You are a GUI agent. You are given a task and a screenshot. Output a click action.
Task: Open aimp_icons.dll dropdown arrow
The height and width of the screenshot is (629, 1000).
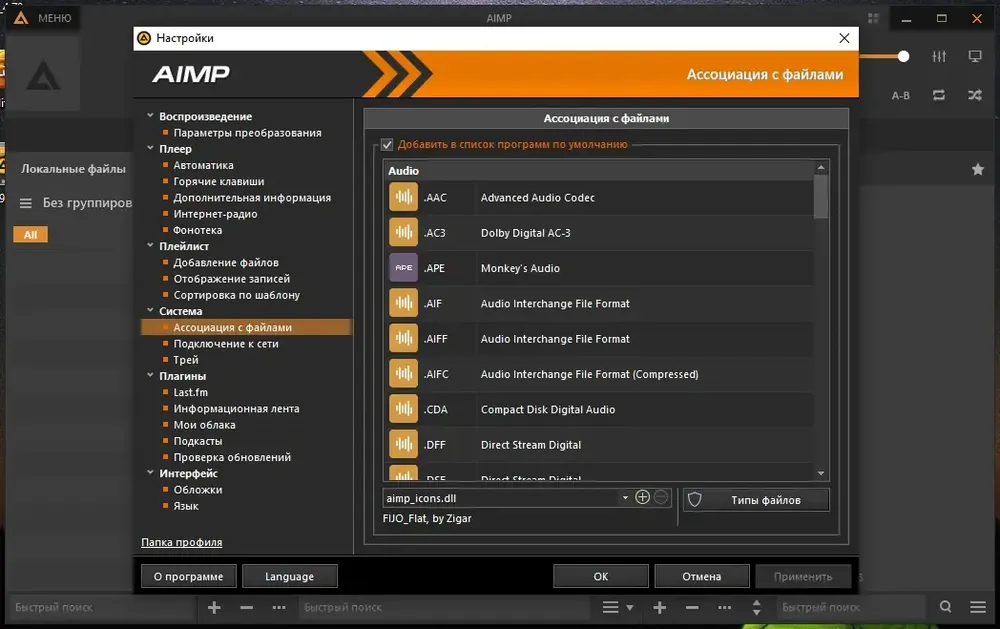625,498
